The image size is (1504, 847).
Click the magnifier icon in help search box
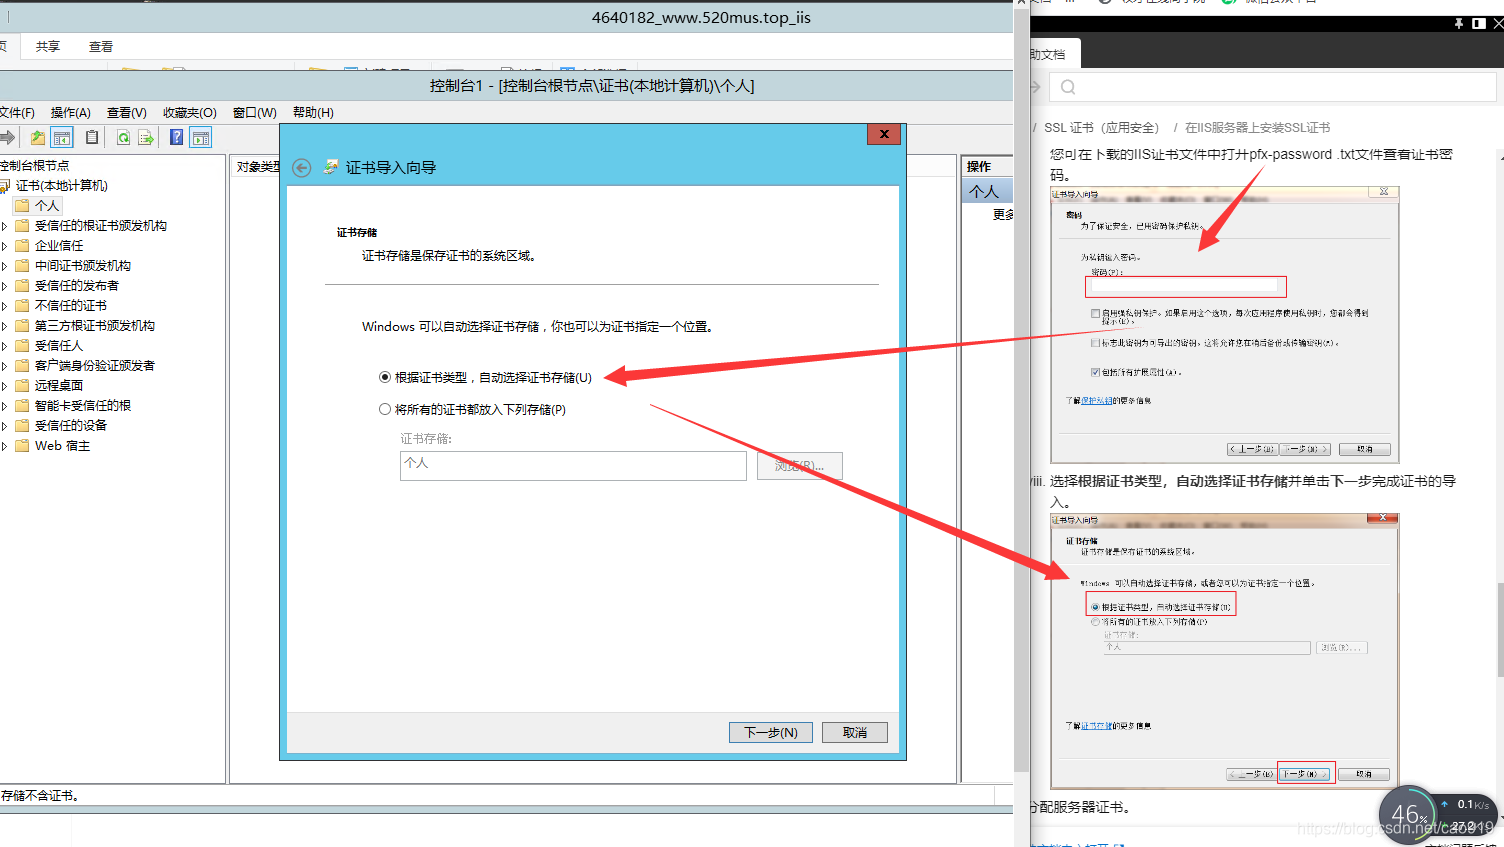coord(1068,87)
